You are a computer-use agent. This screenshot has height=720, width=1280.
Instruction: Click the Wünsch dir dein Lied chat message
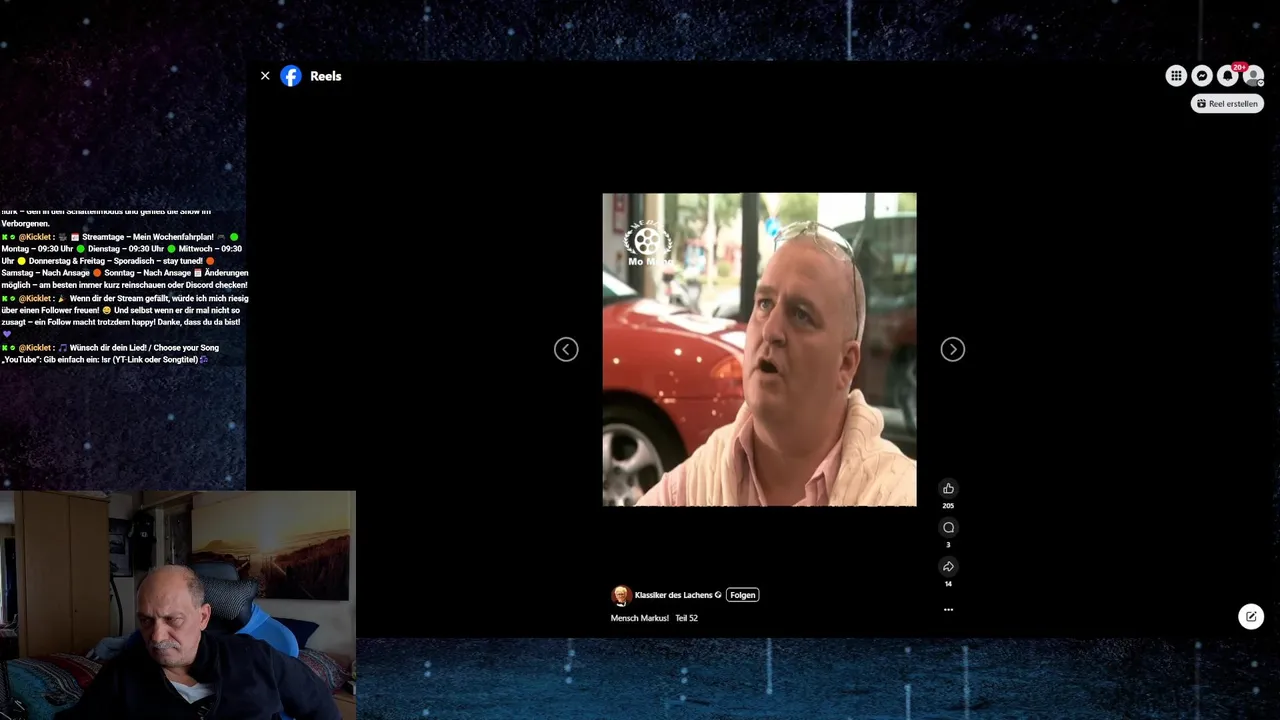point(110,353)
